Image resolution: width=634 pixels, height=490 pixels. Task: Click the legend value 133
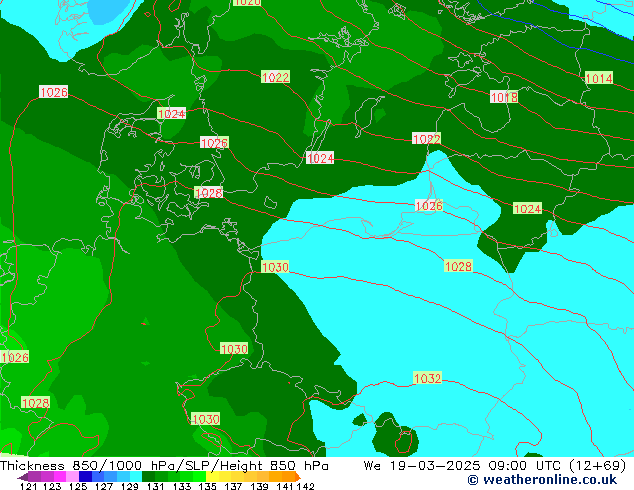181,486
